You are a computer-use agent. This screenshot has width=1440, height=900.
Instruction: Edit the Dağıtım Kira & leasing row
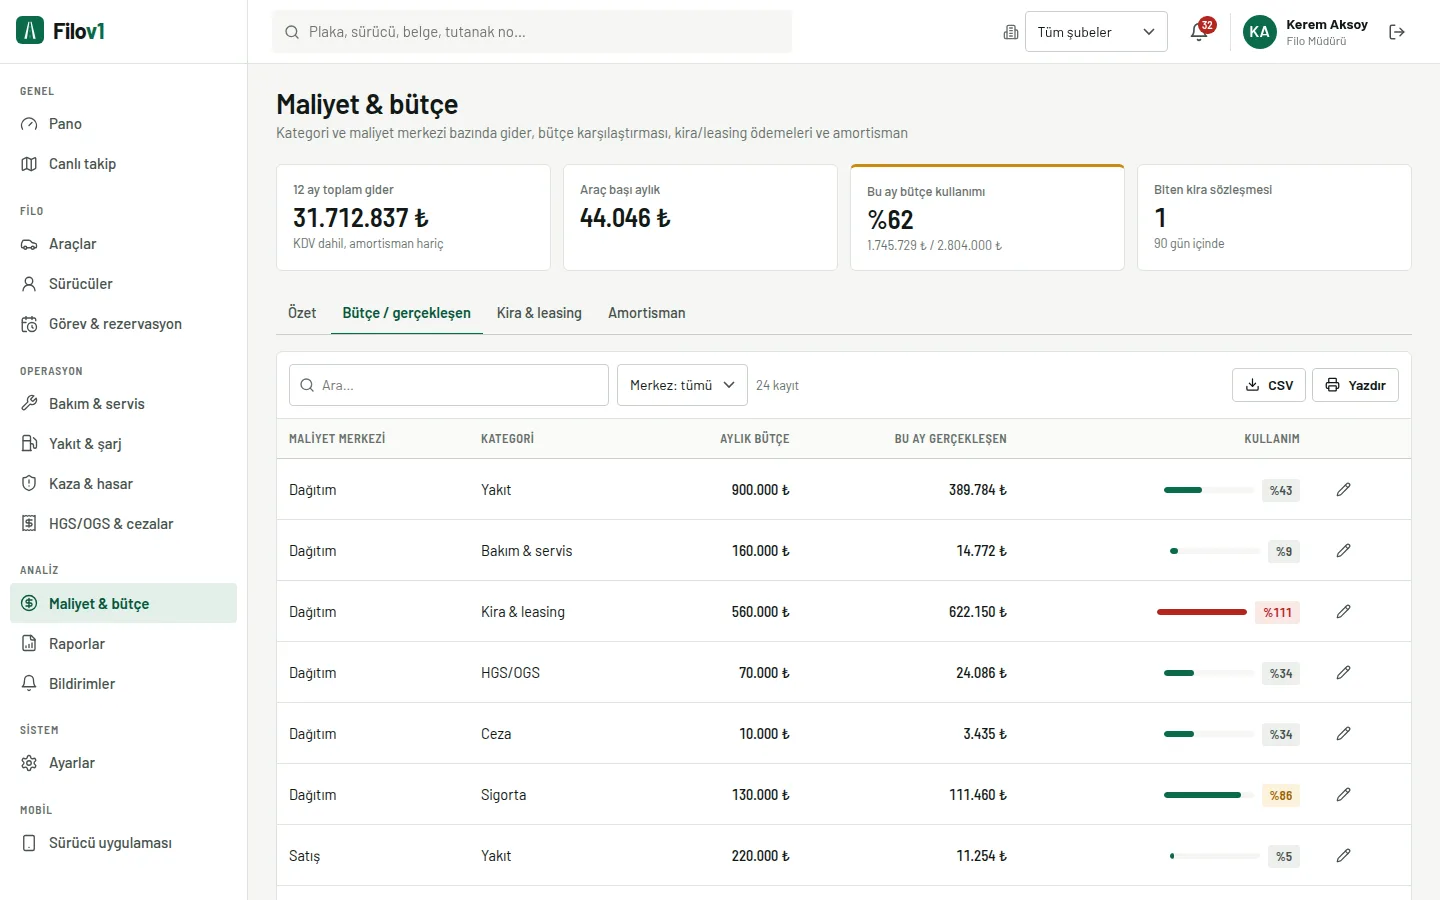tap(1343, 611)
